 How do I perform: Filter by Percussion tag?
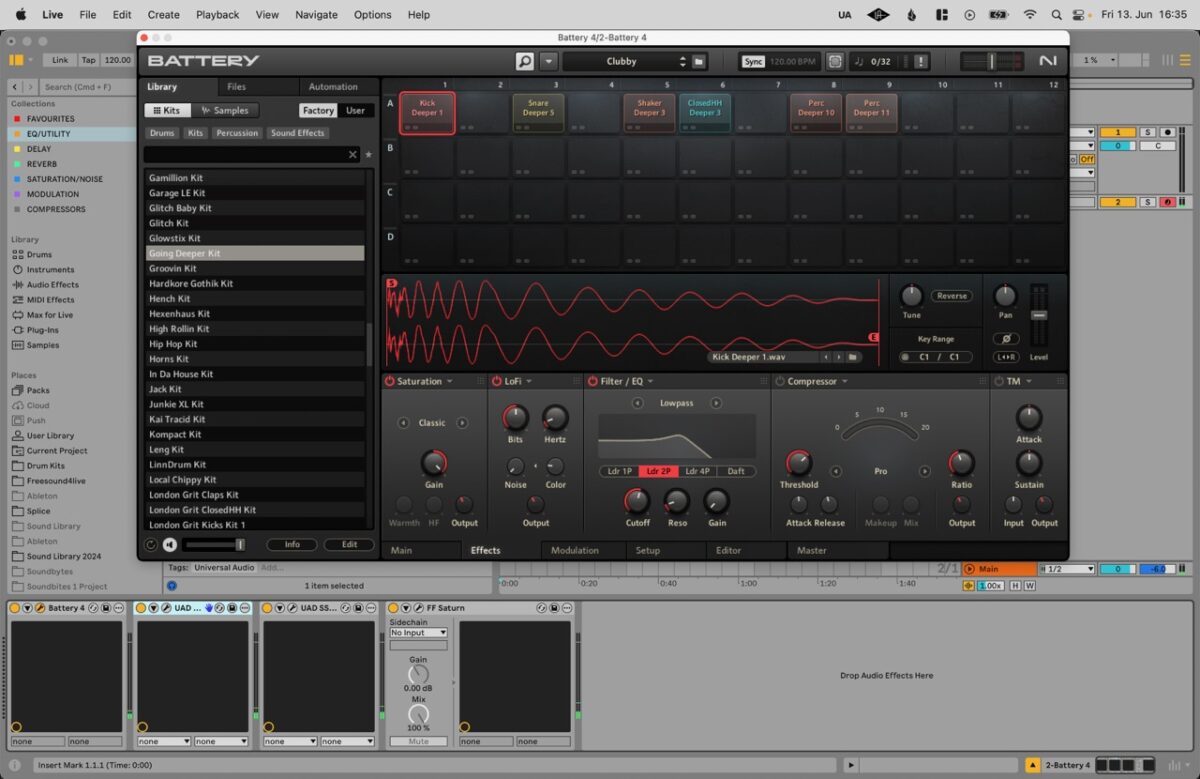pyautogui.click(x=237, y=133)
